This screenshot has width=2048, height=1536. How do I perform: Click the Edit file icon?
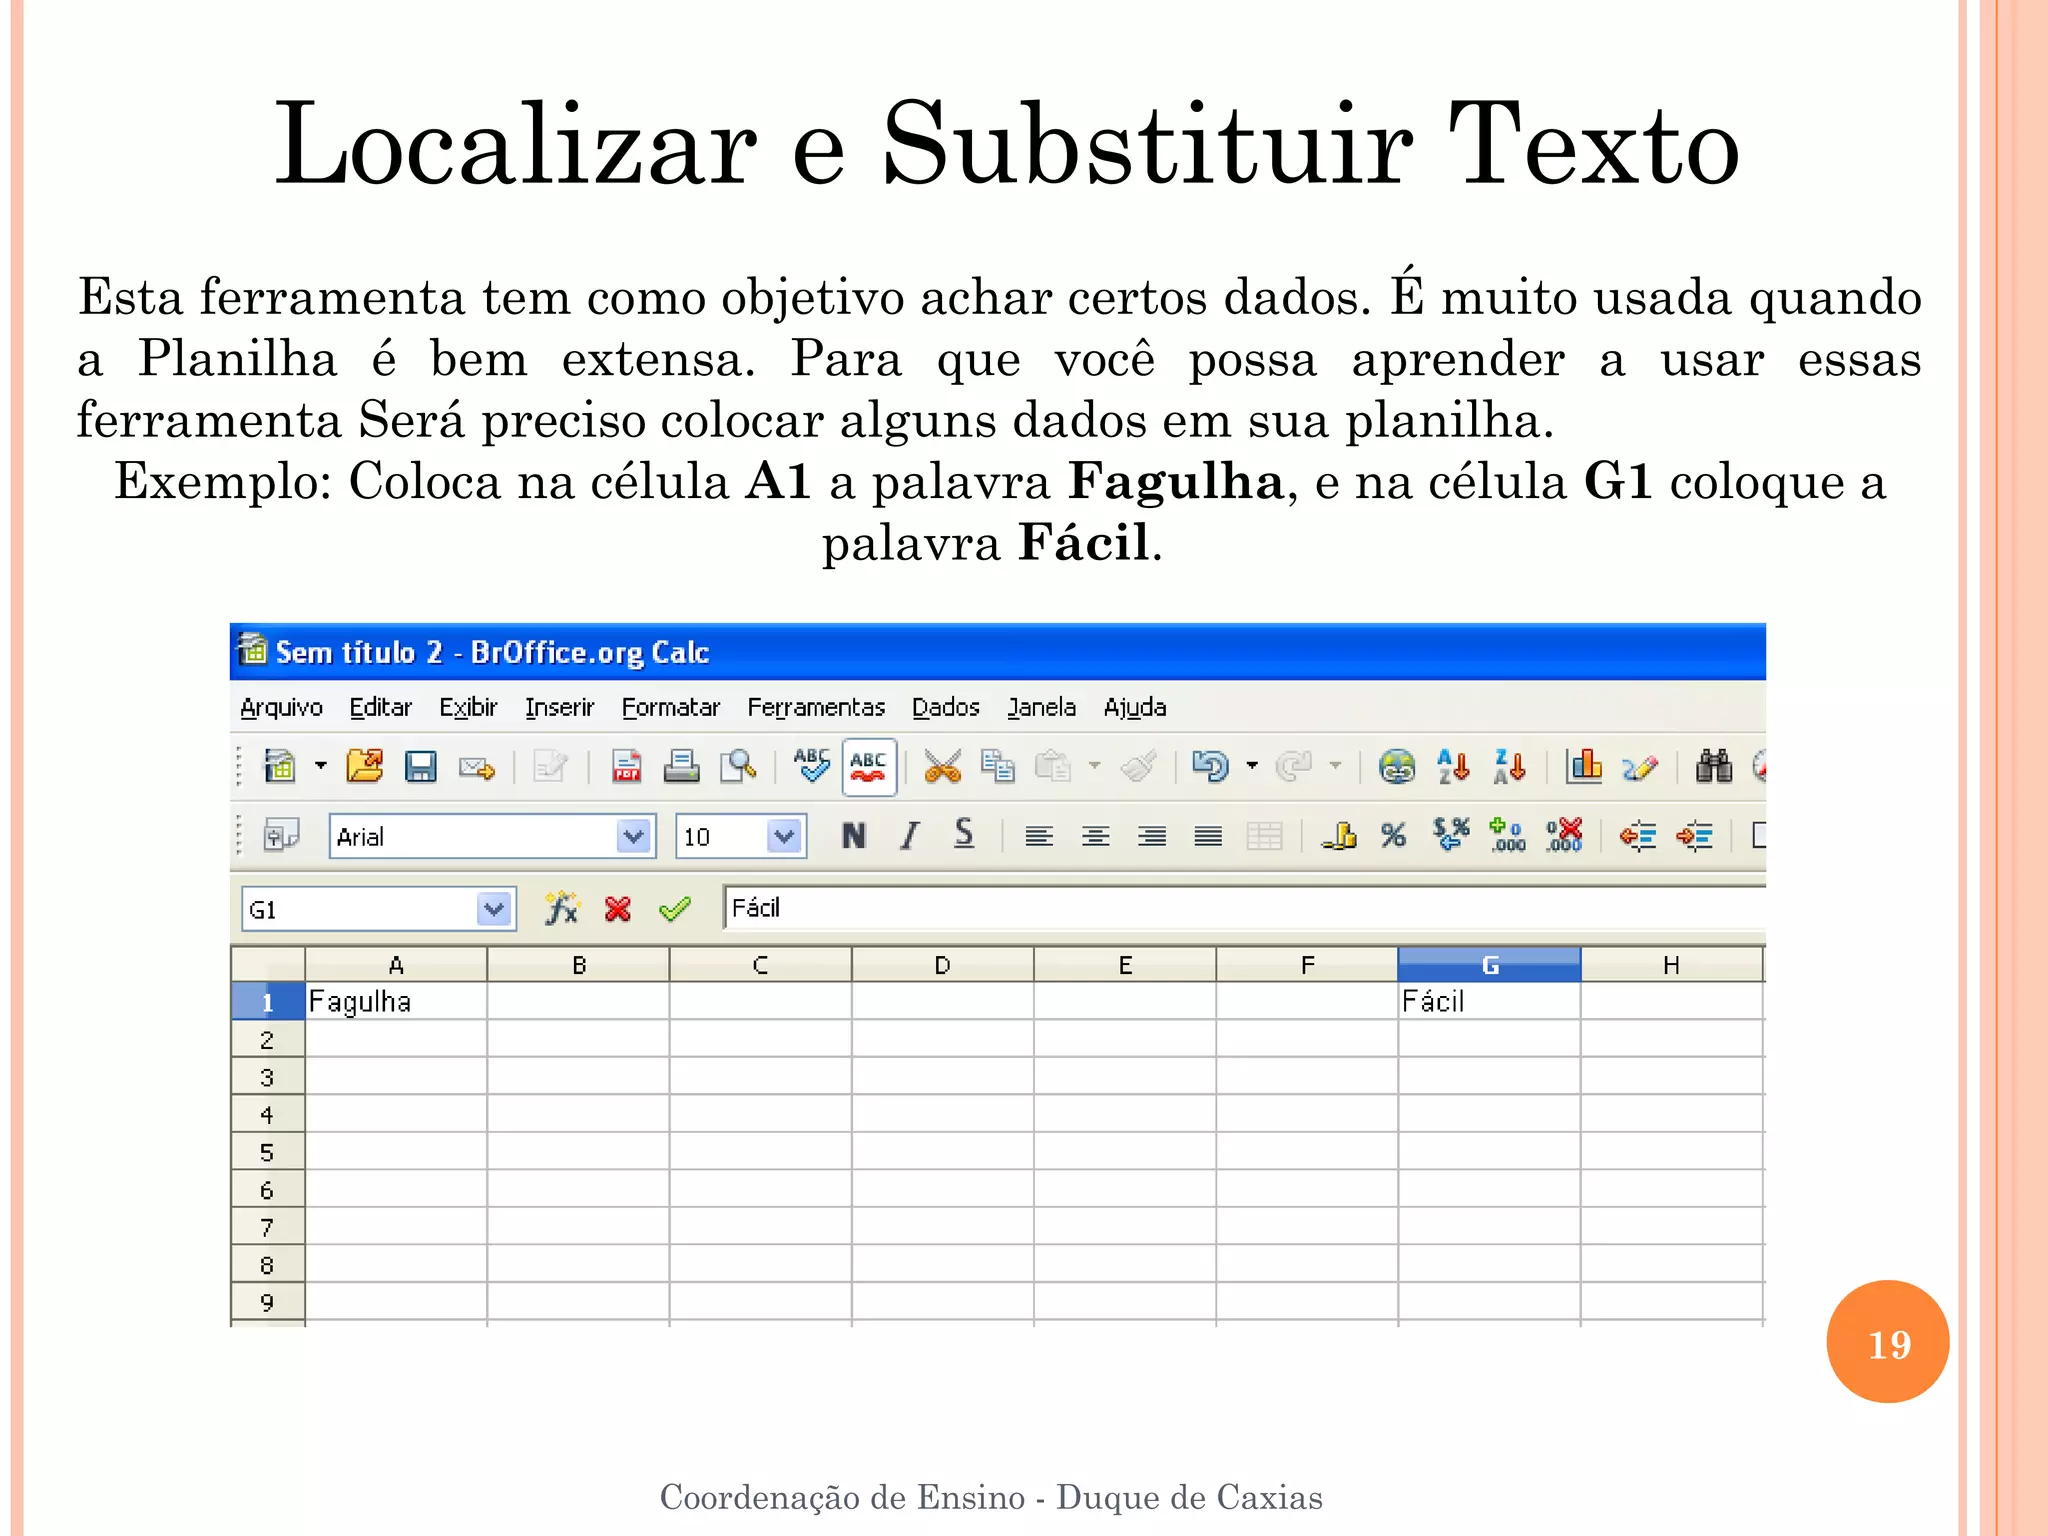550,767
